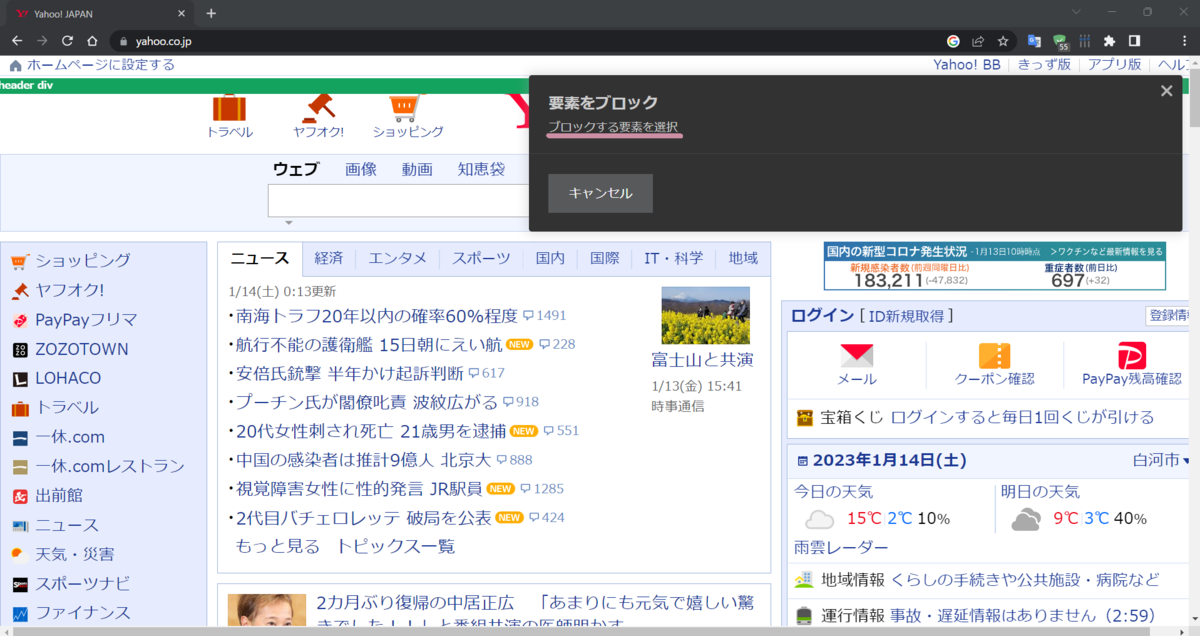The height and width of the screenshot is (636, 1200).
Task: Open スポーツナビ in the sidebar
Action: coord(83,583)
